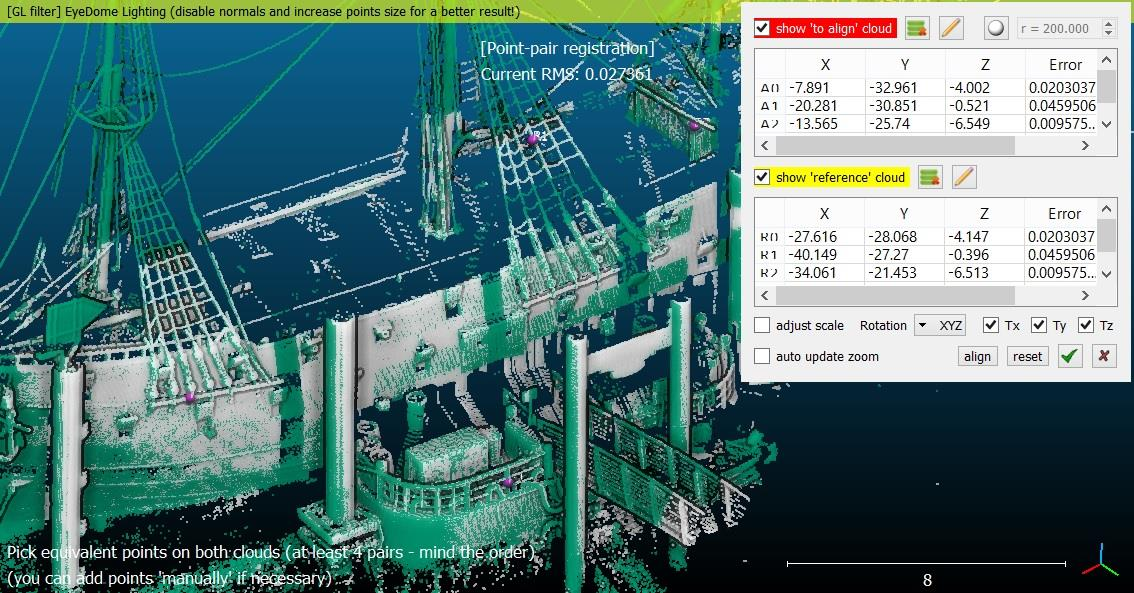Screen dimensions: 1134x593
Task: Remove last point from 'reference' list
Action: [x=930, y=177]
